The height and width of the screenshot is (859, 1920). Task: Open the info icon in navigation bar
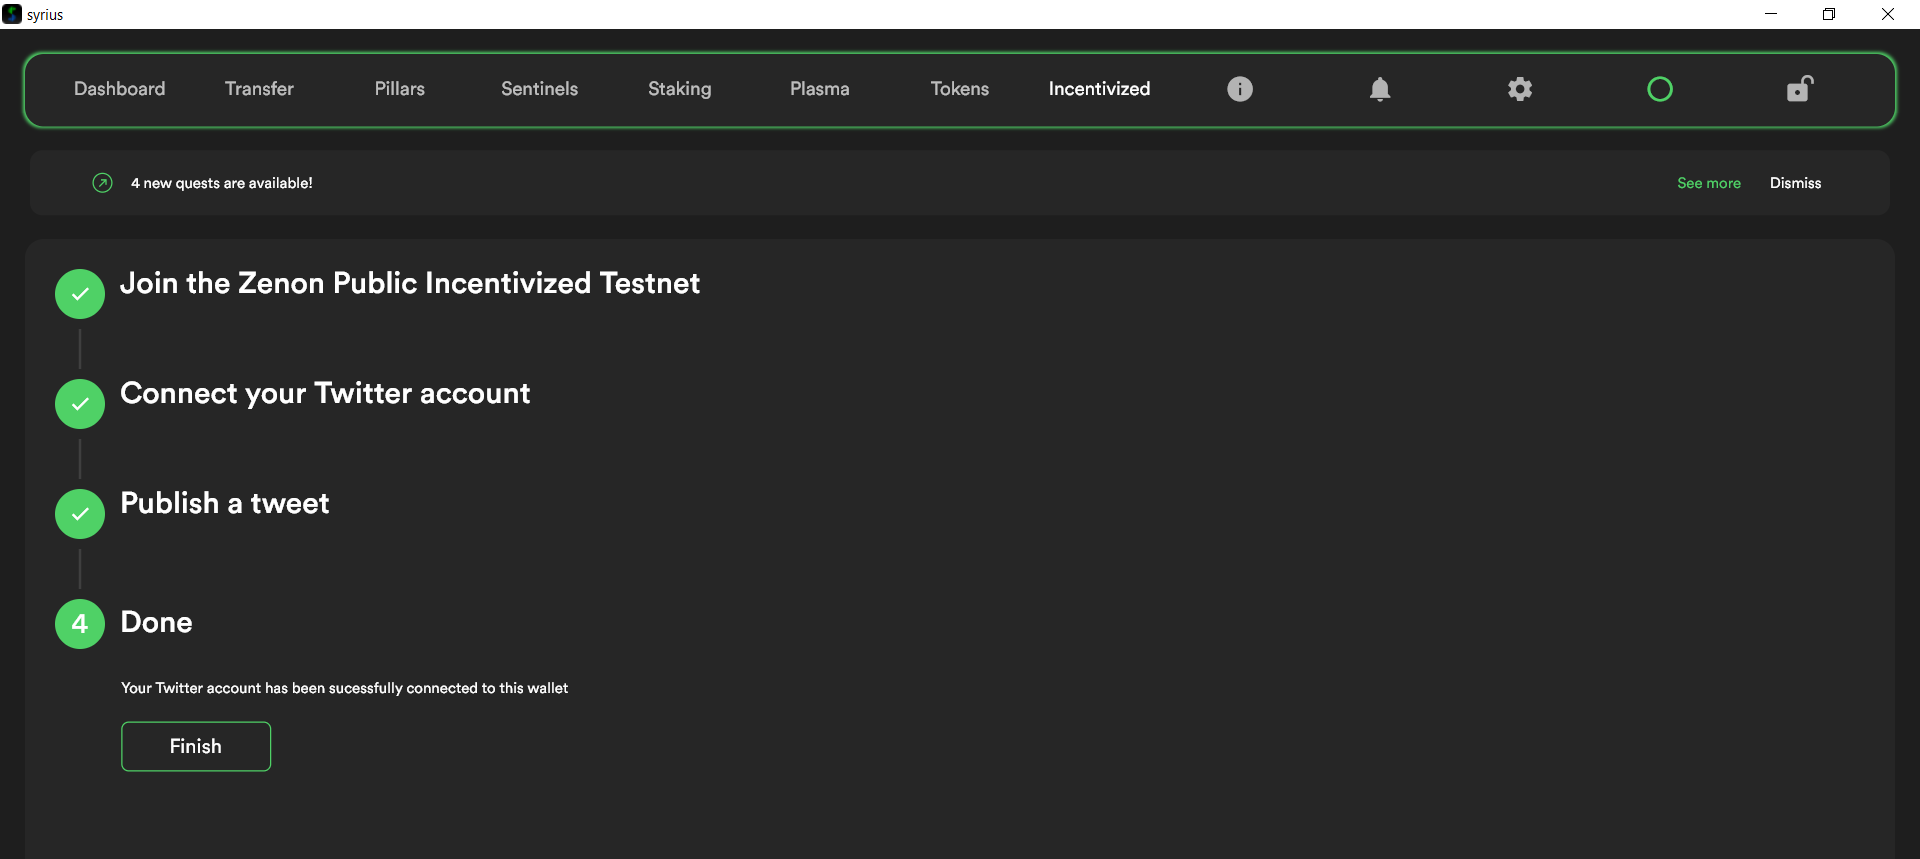point(1239,89)
